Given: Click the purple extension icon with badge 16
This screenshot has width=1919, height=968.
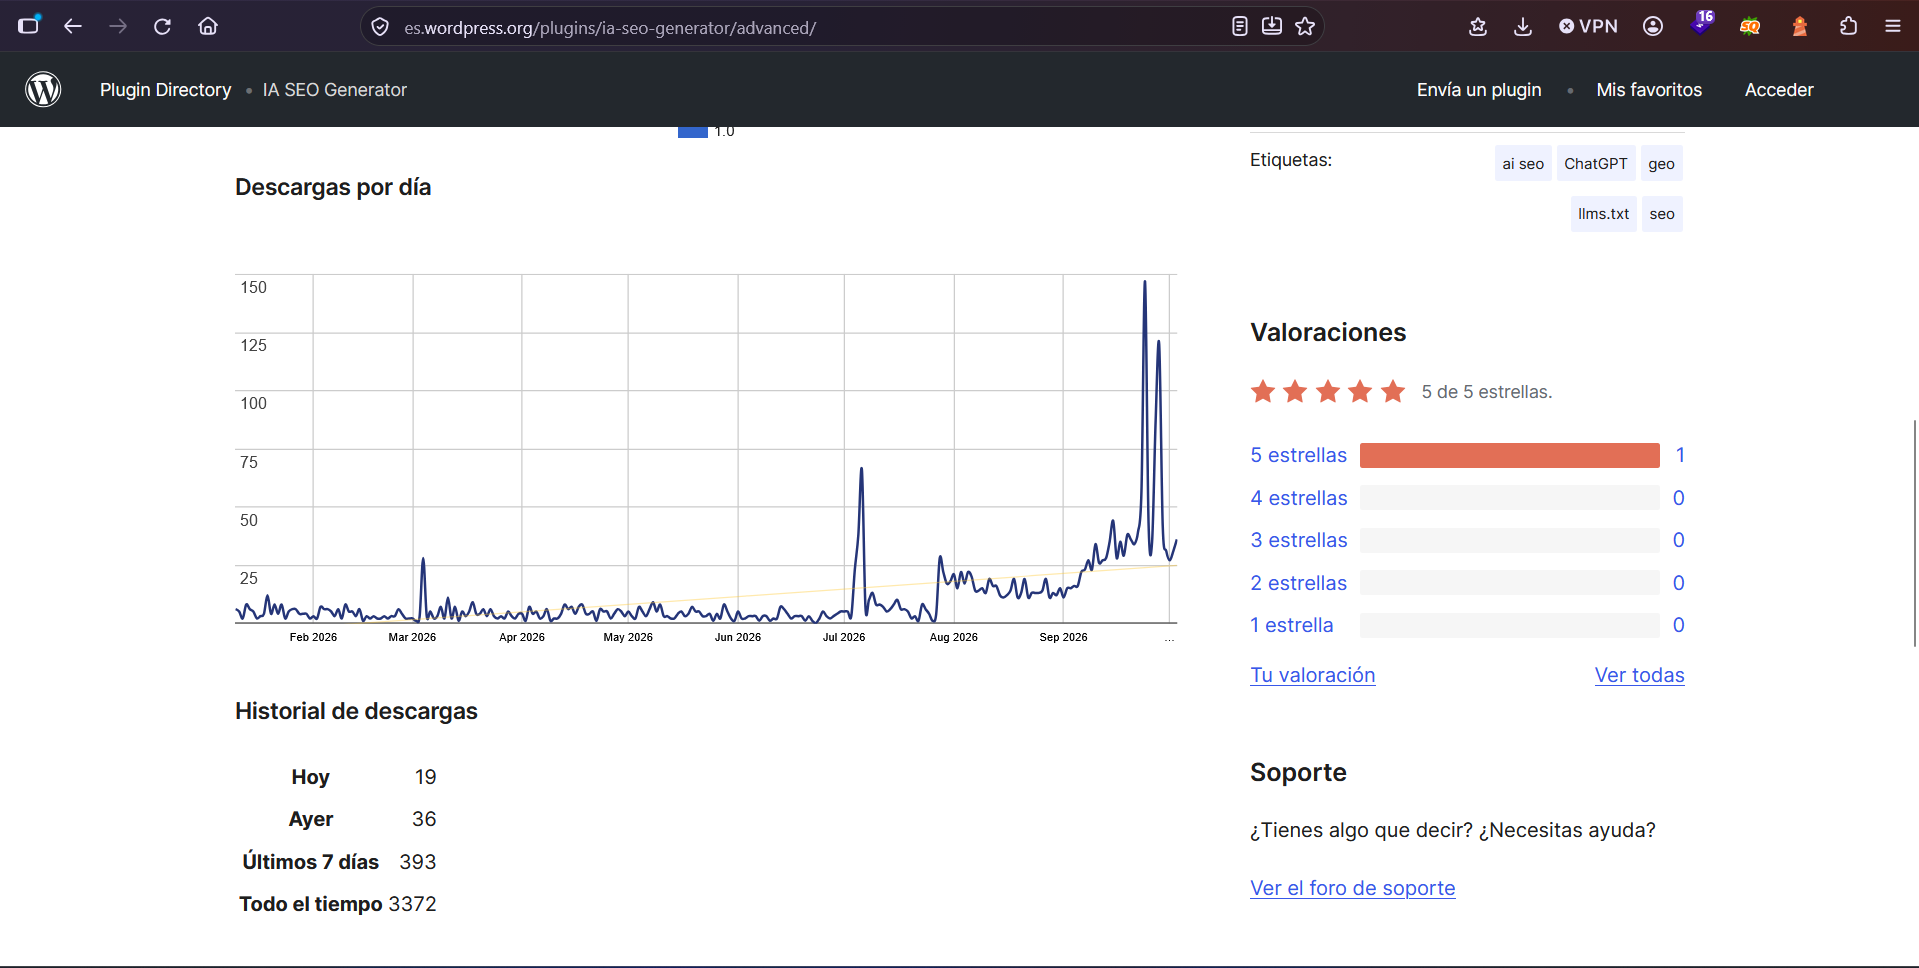Looking at the screenshot, I should (1702, 24).
